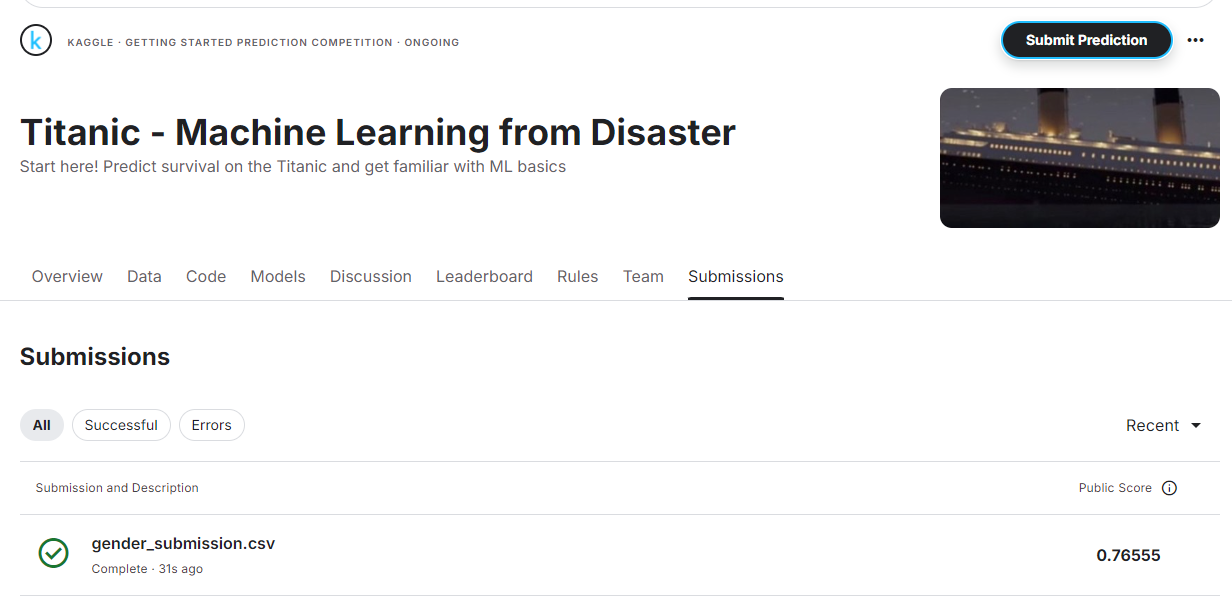Open the Overview tab
The height and width of the screenshot is (600, 1232).
coord(67,276)
